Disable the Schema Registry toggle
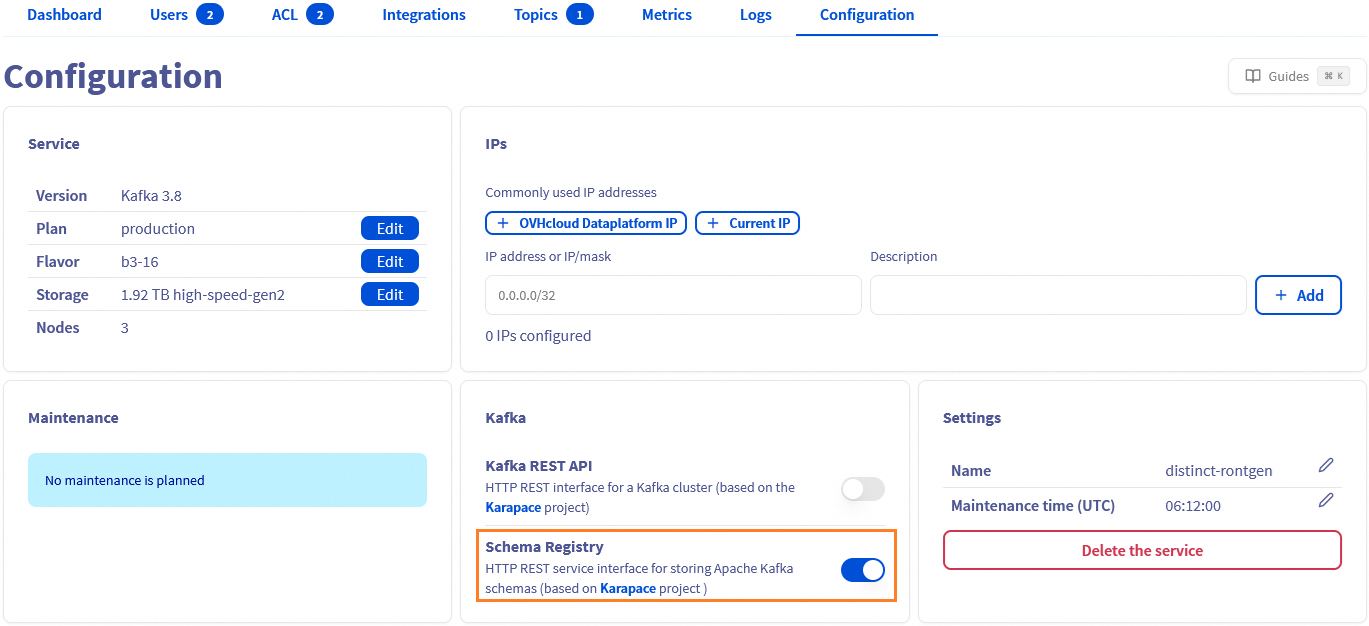1369x626 pixels. coord(862,569)
